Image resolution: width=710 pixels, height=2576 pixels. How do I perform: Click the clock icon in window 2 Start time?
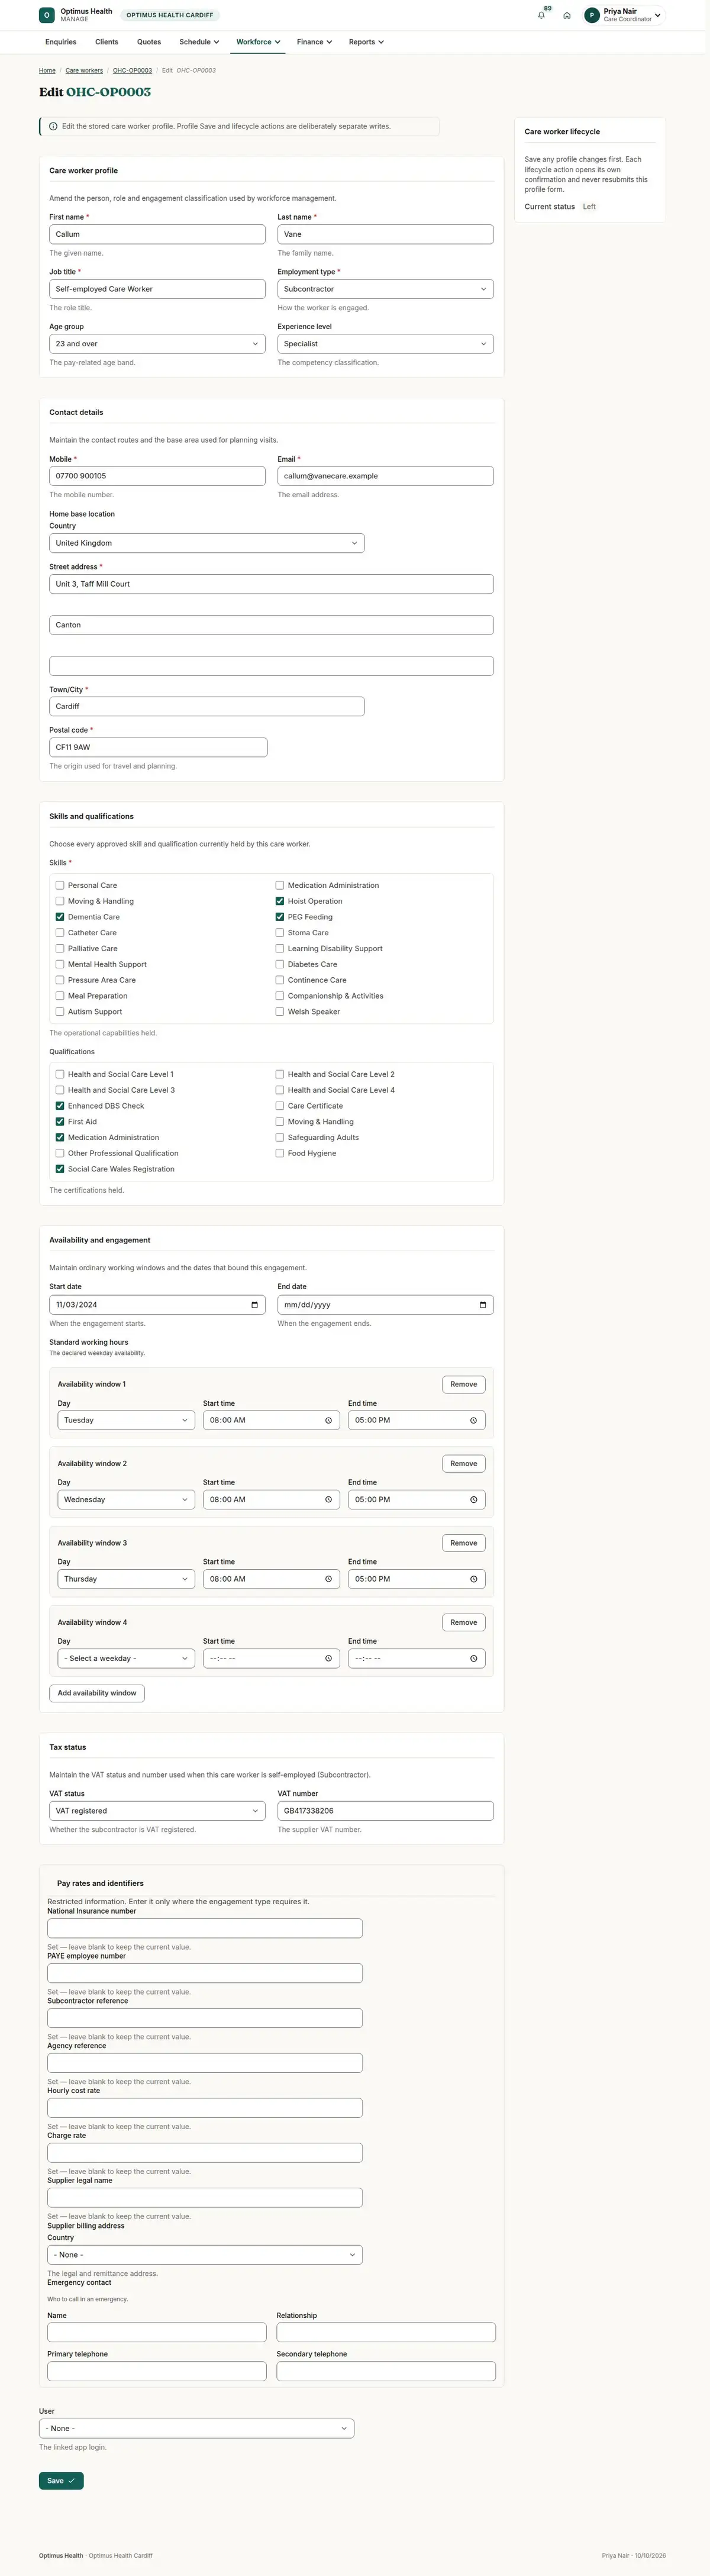[x=328, y=1500]
